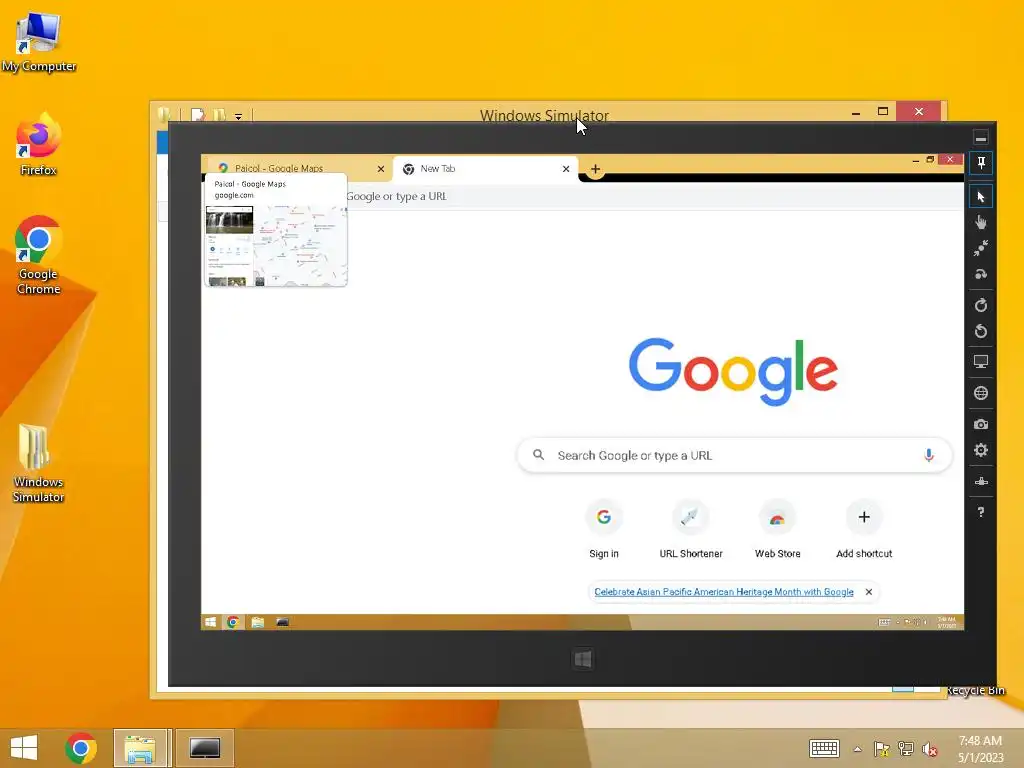Open the Web Store shortcut
Viewport: 1024px width, 768px height.
point(777,530)
